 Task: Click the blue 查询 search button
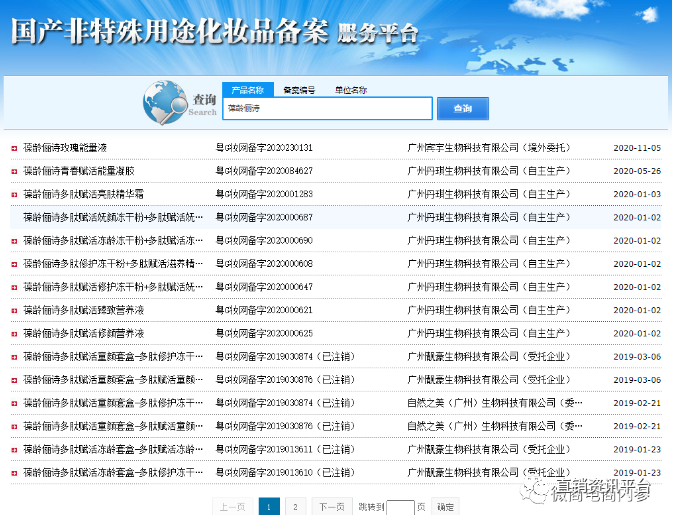click(463, 109)
